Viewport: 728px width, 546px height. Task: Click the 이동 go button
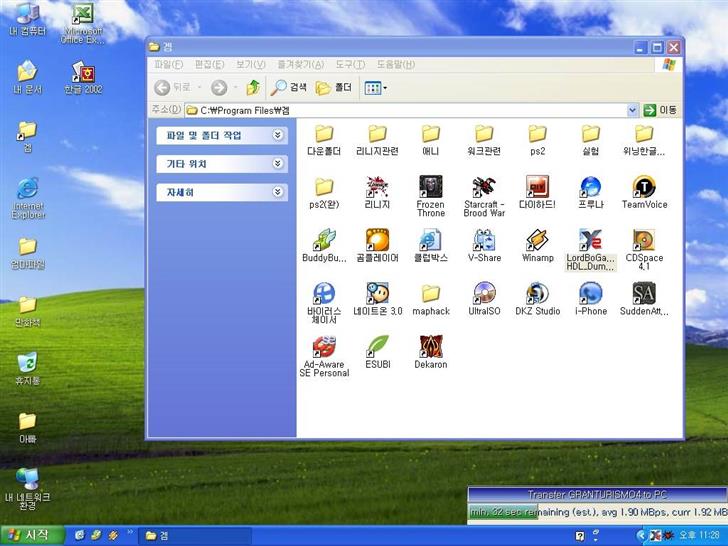coord(660,110)
